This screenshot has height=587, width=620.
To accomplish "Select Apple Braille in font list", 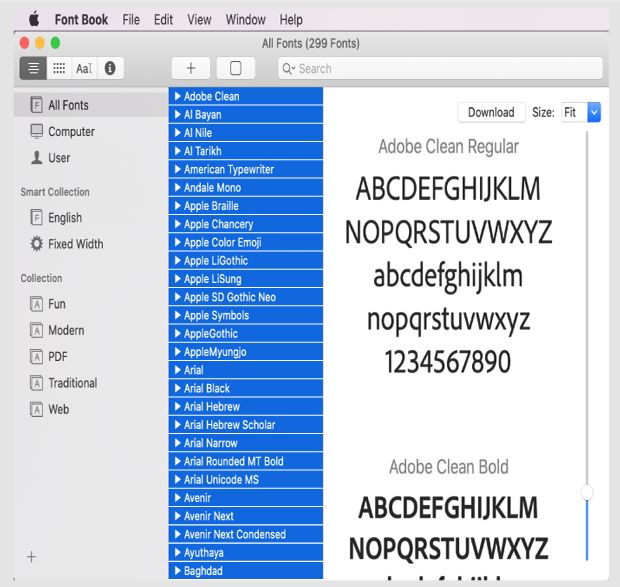I will pyautogui.click(x=246, y=206).
